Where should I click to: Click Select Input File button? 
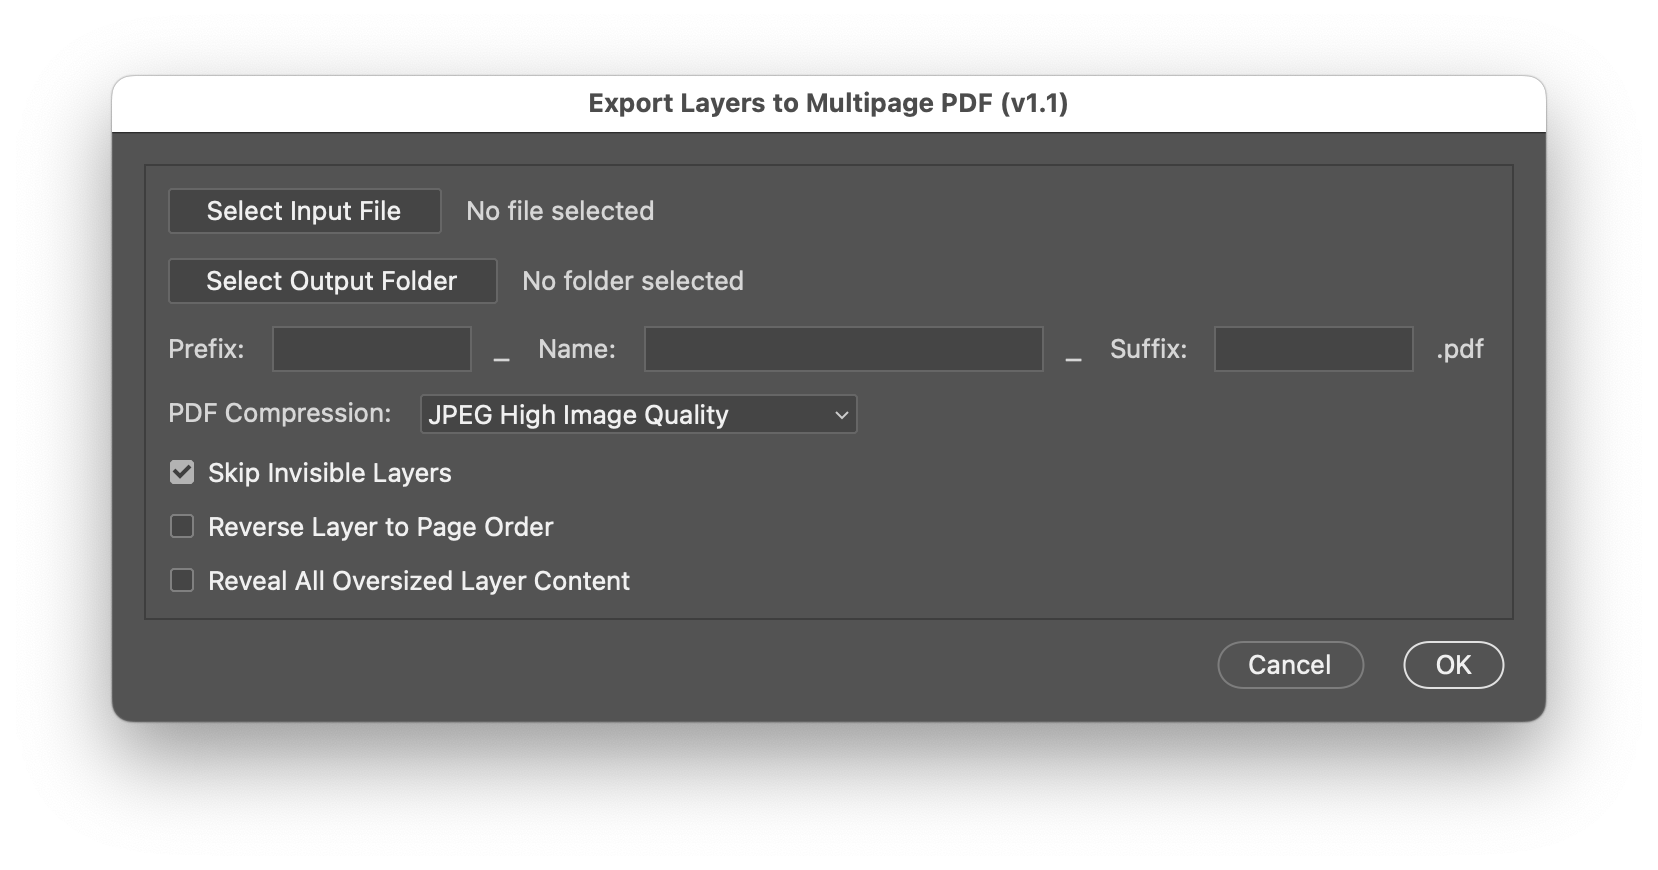[x=304, y=211]
